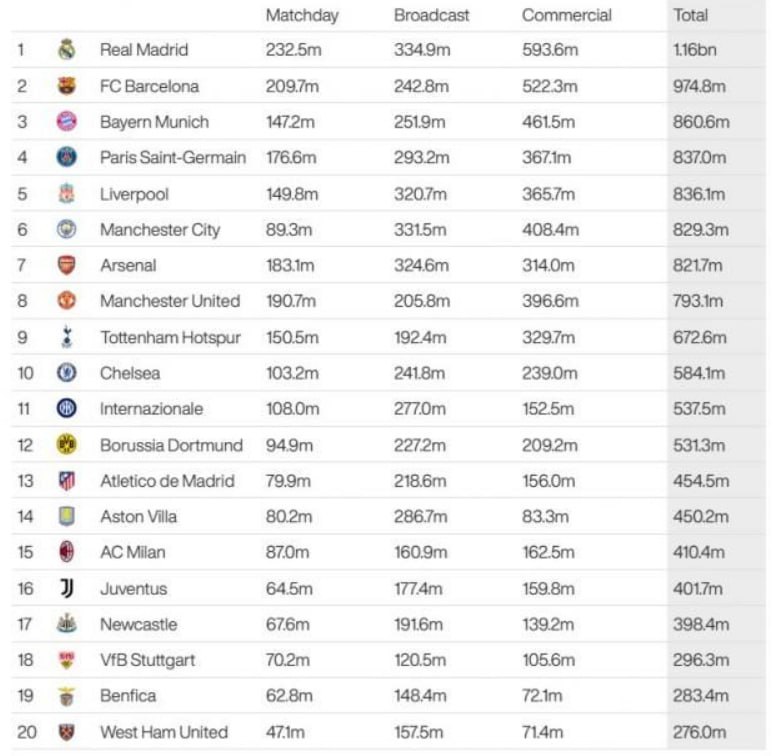Click the Bayern Munich logo
Screen dimensions: 774x756
66,122
